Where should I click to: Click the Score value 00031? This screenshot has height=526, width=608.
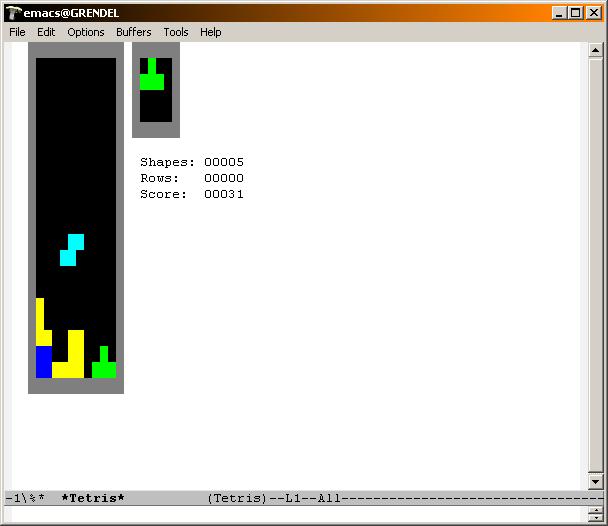click(x=224, y=194)
